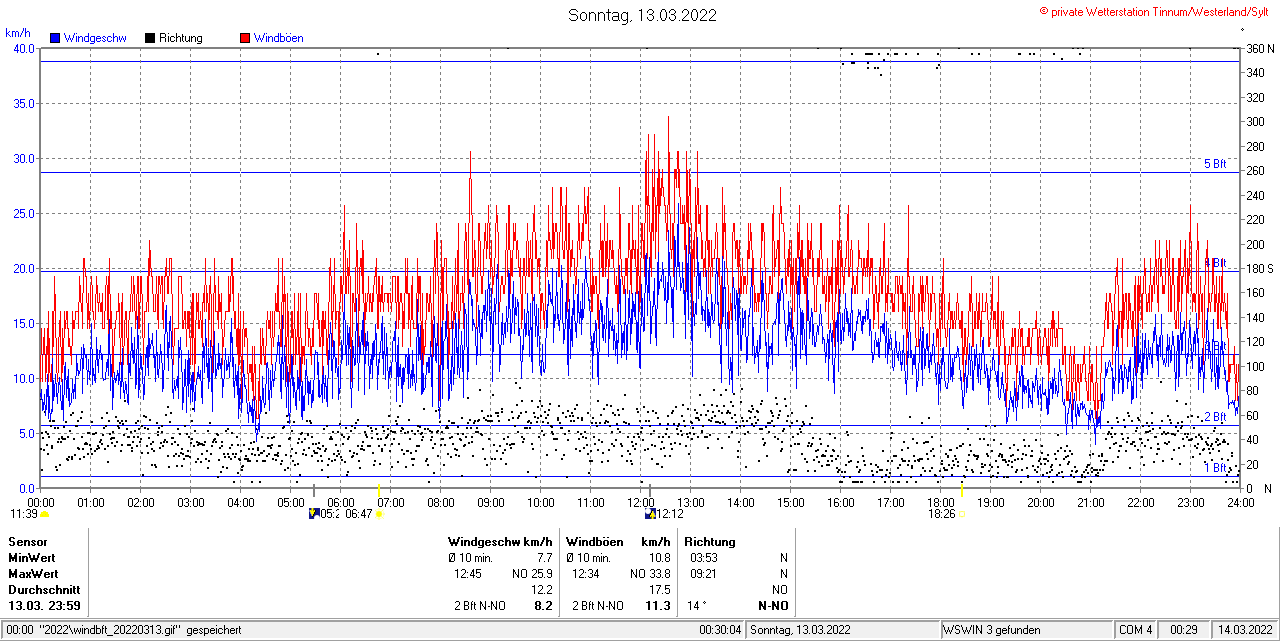This screenshot has width=1280, height=641.
Task: Click the Windgeschw km/h column header
Action: (500, 542)
